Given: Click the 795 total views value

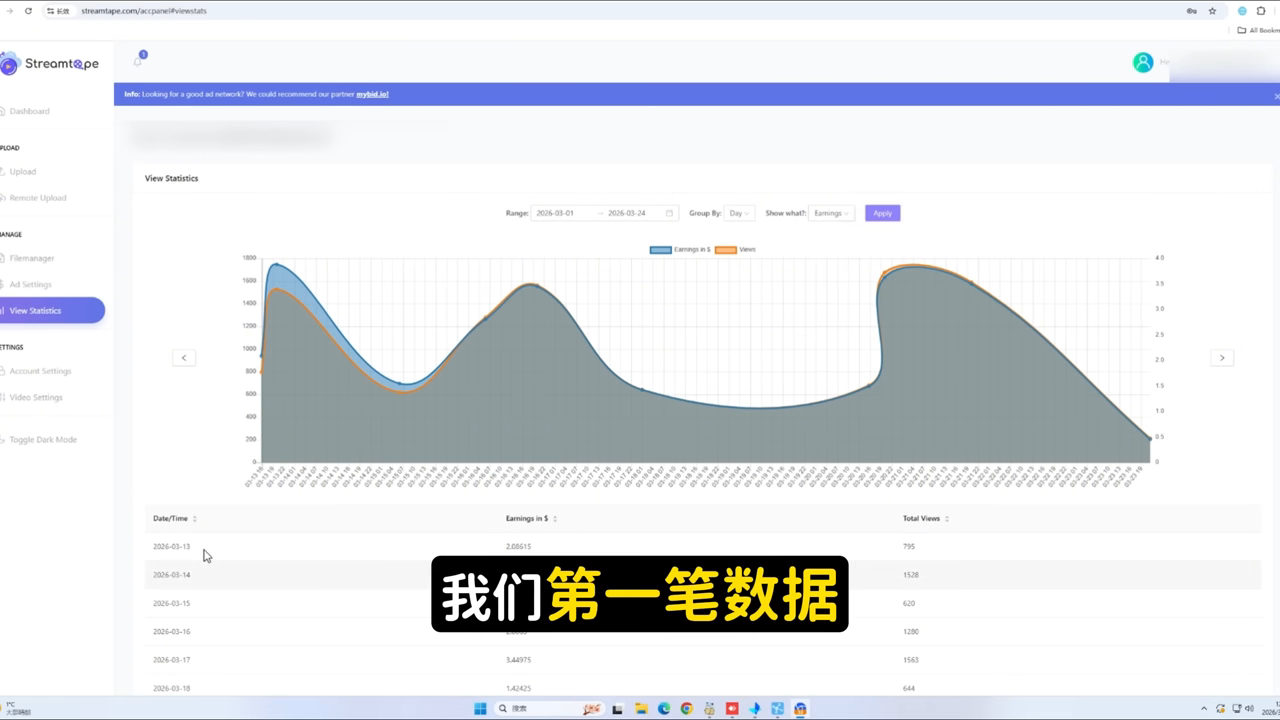Looking at the screenshot, I should pos(909,546).
